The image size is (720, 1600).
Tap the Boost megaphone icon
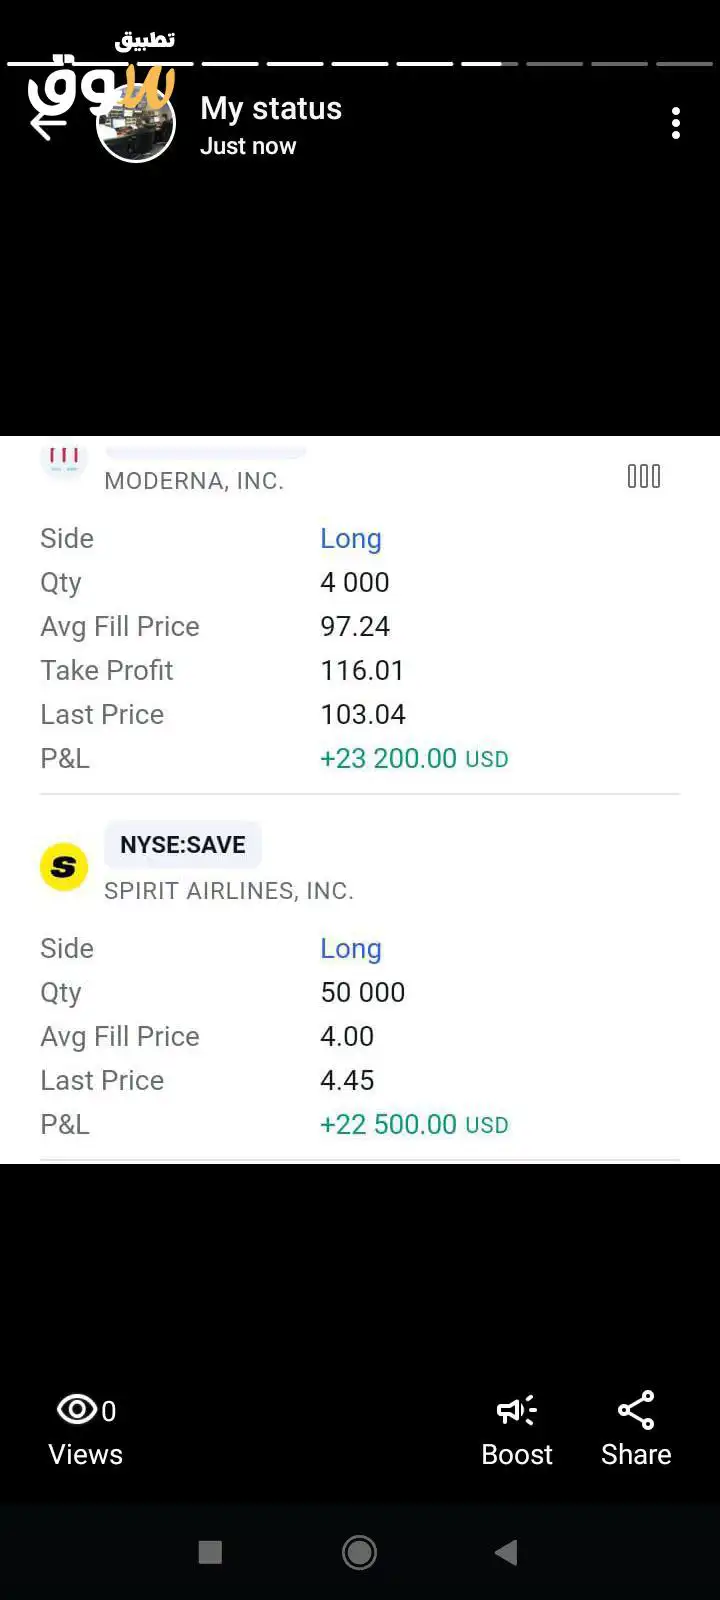(516, 1410)
